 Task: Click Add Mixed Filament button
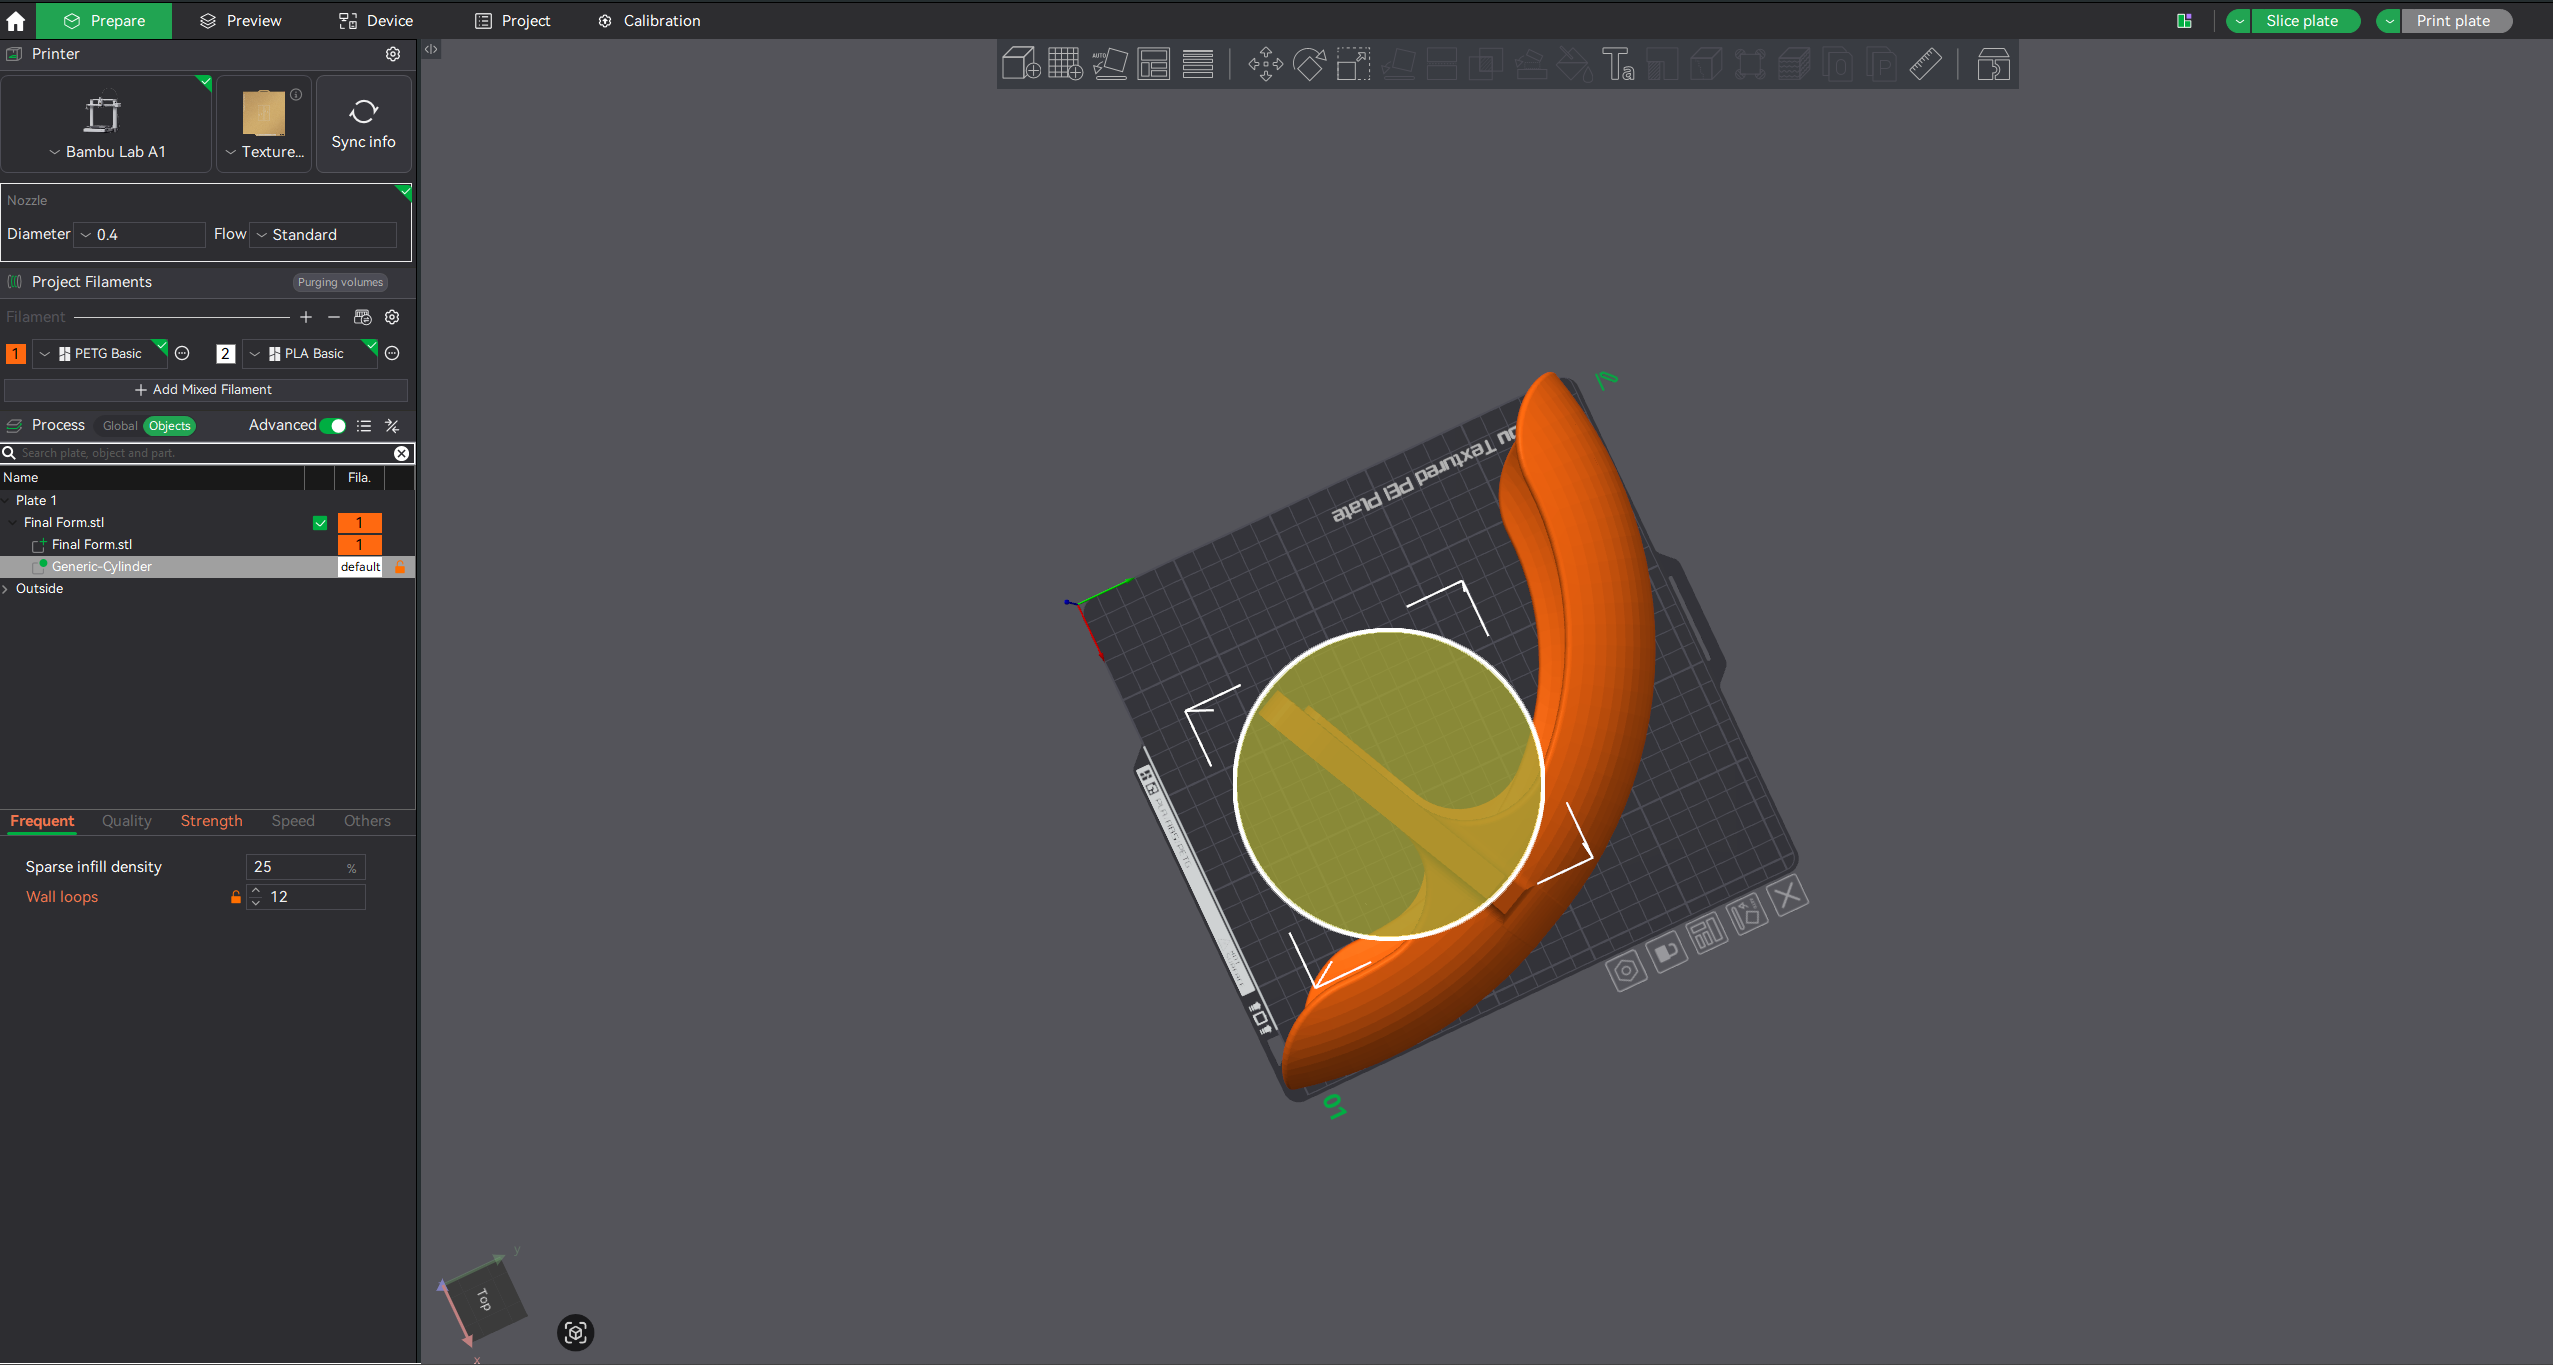coord(205,390)
